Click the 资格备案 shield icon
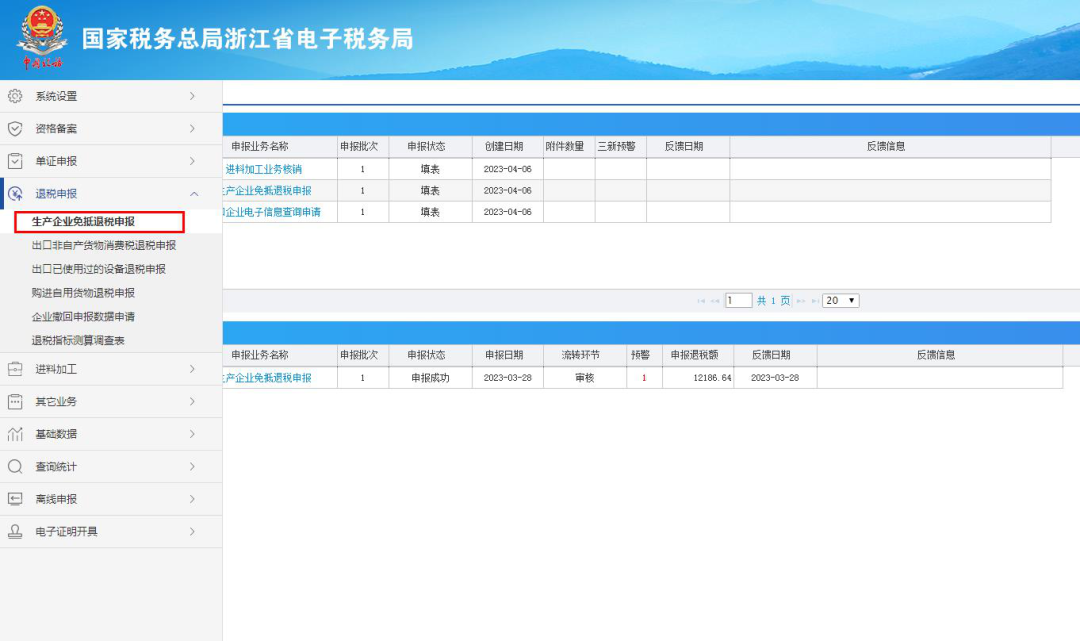The image size is (1080, 641). click(x=14, y=129)
